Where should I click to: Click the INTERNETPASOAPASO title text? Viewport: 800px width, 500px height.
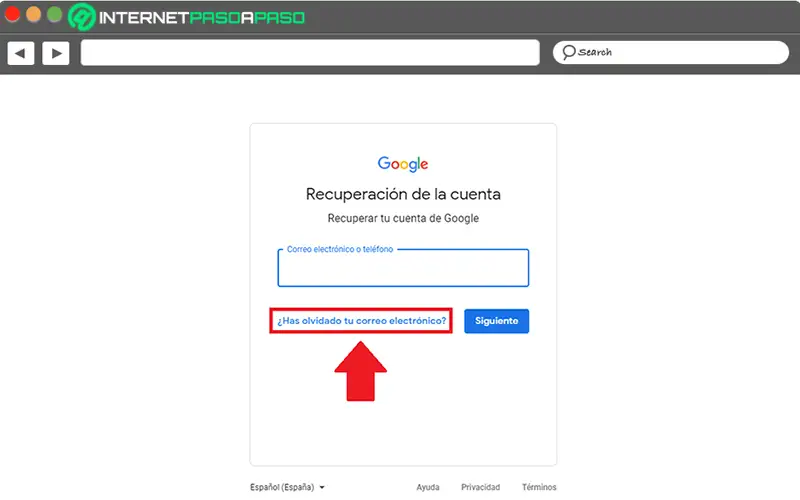(202, 18)
